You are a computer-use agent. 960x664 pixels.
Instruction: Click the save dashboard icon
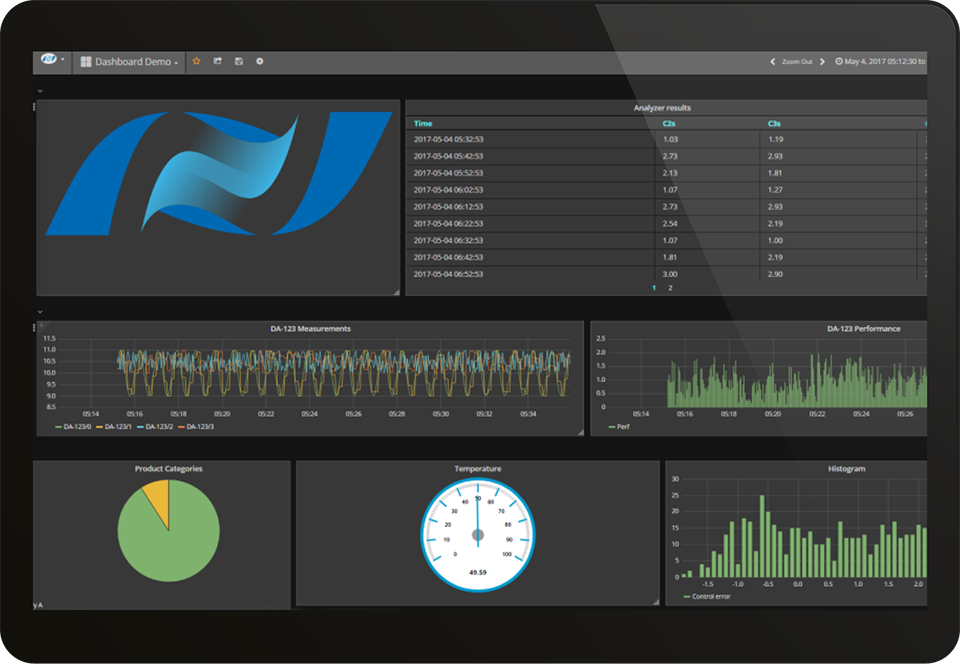coord(239,61)
